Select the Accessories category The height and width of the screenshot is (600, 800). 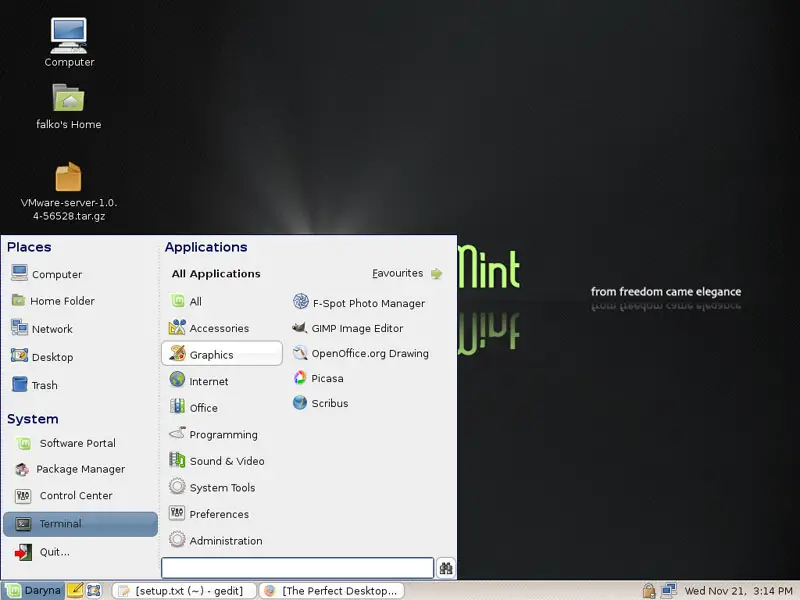tap(222, 328)
